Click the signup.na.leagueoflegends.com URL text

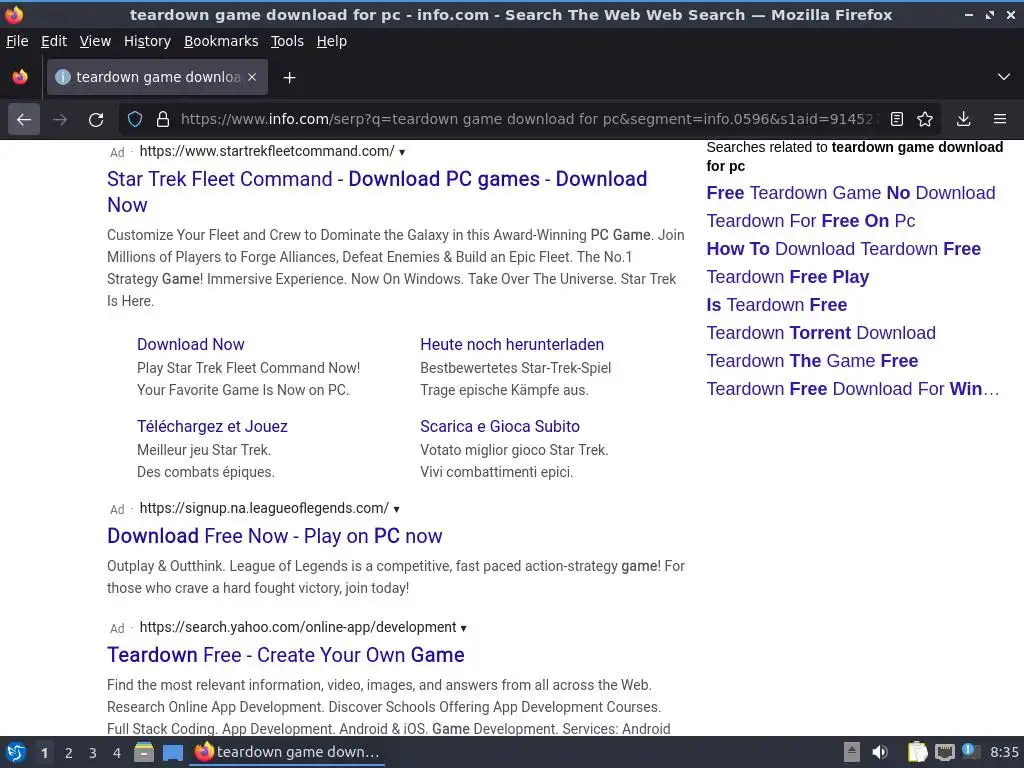click(264, 508)
